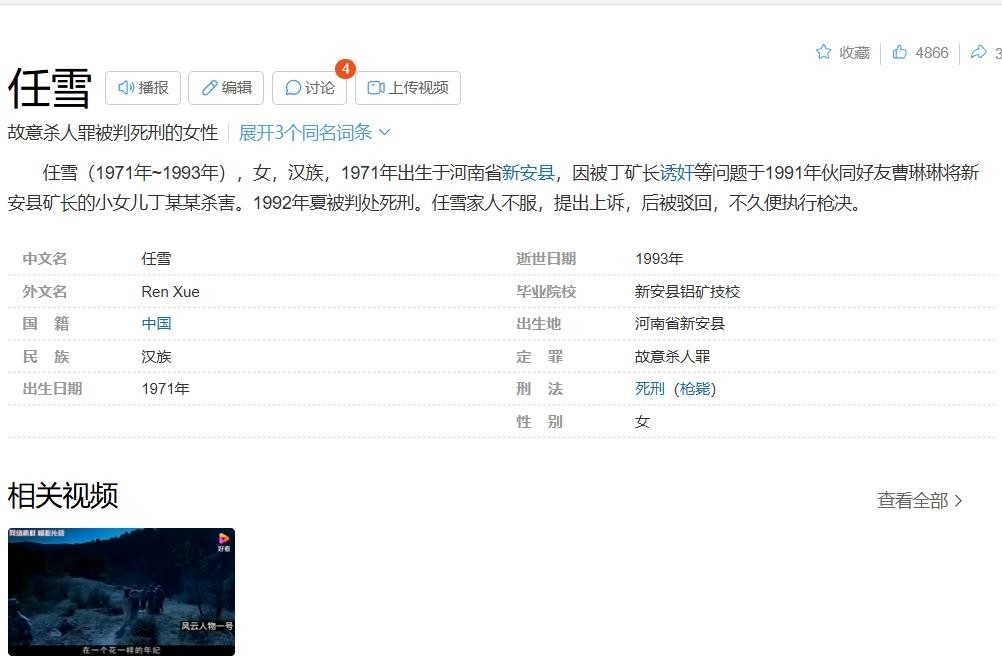Viewport: 1002px width, 658px height.
Task: Click the share arrow icon
Action: pos(978,52)
